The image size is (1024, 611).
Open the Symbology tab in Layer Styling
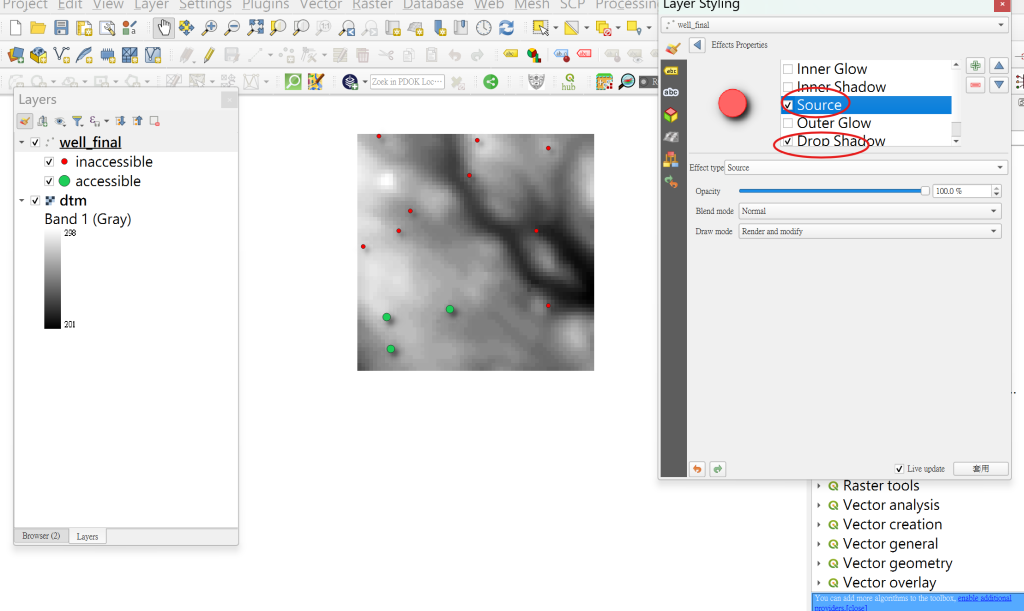coord(672,47)
